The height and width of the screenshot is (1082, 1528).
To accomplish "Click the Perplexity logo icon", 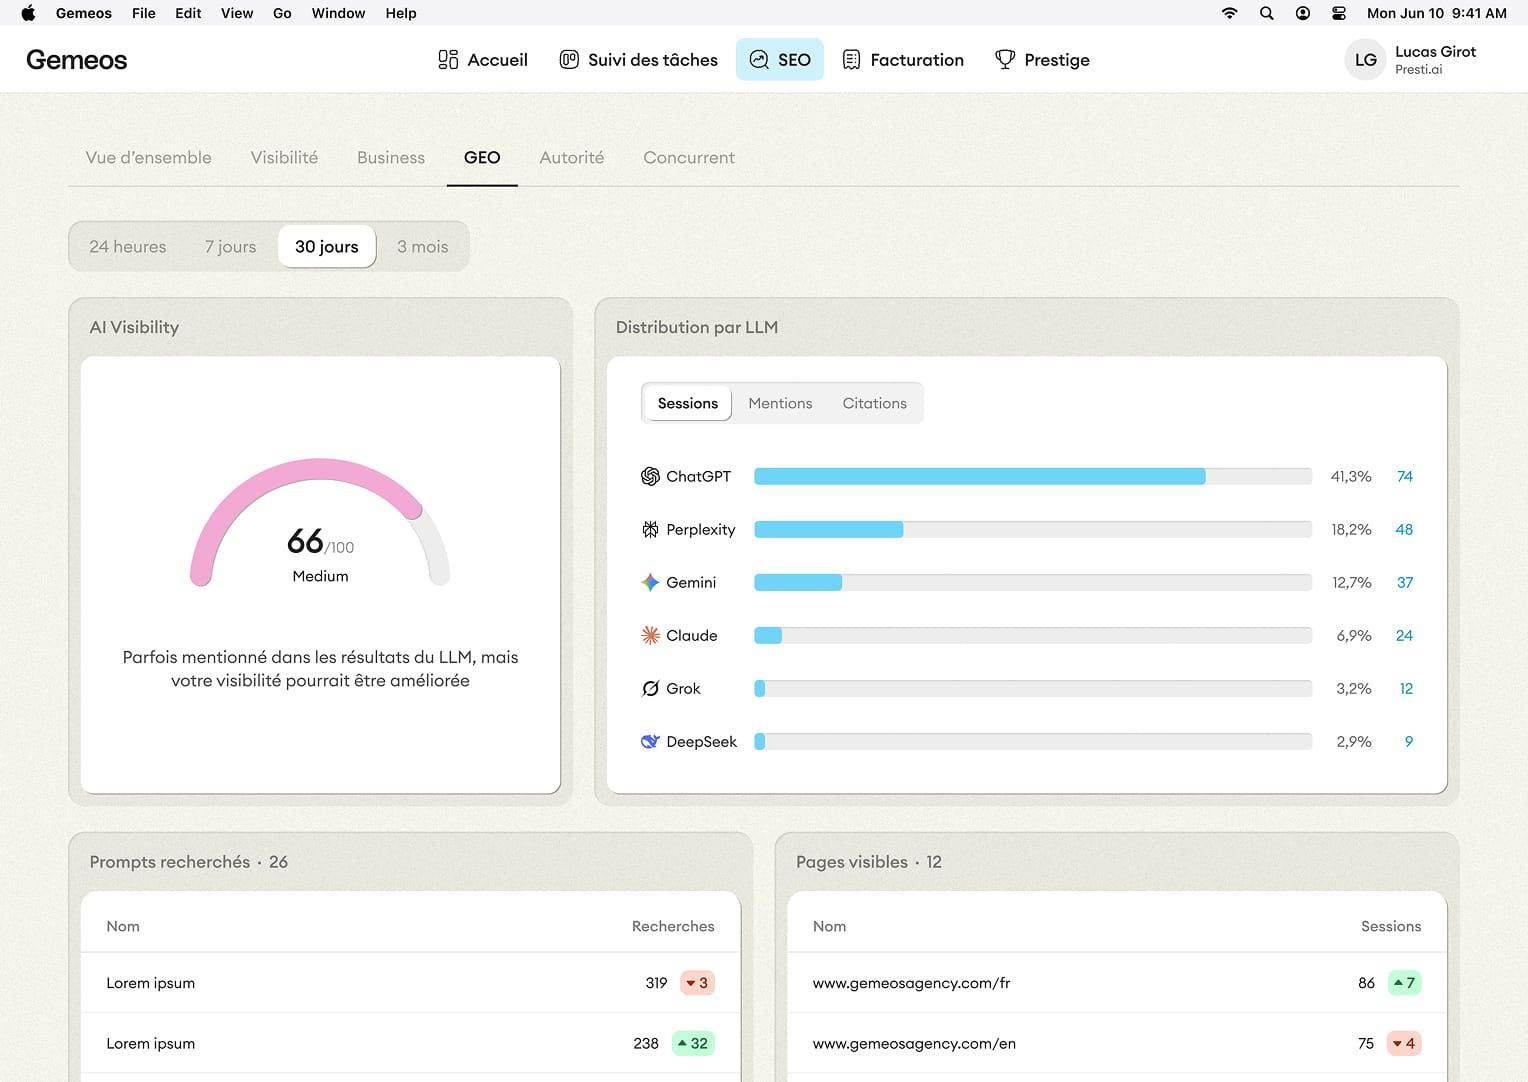I will tap(650, 529).
